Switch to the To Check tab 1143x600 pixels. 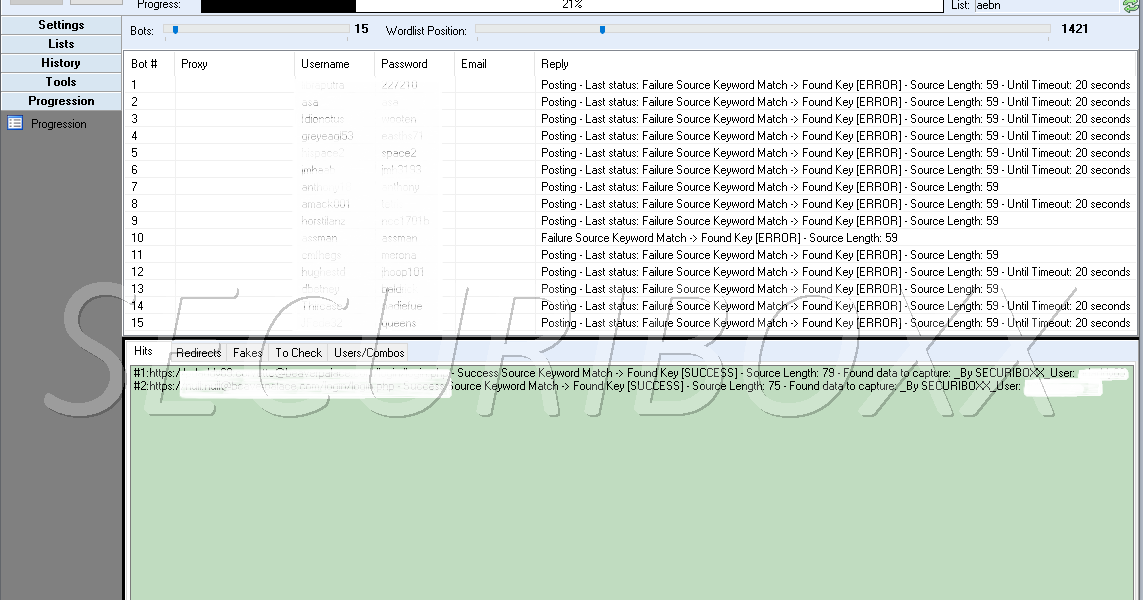click(x=298, y=353)
